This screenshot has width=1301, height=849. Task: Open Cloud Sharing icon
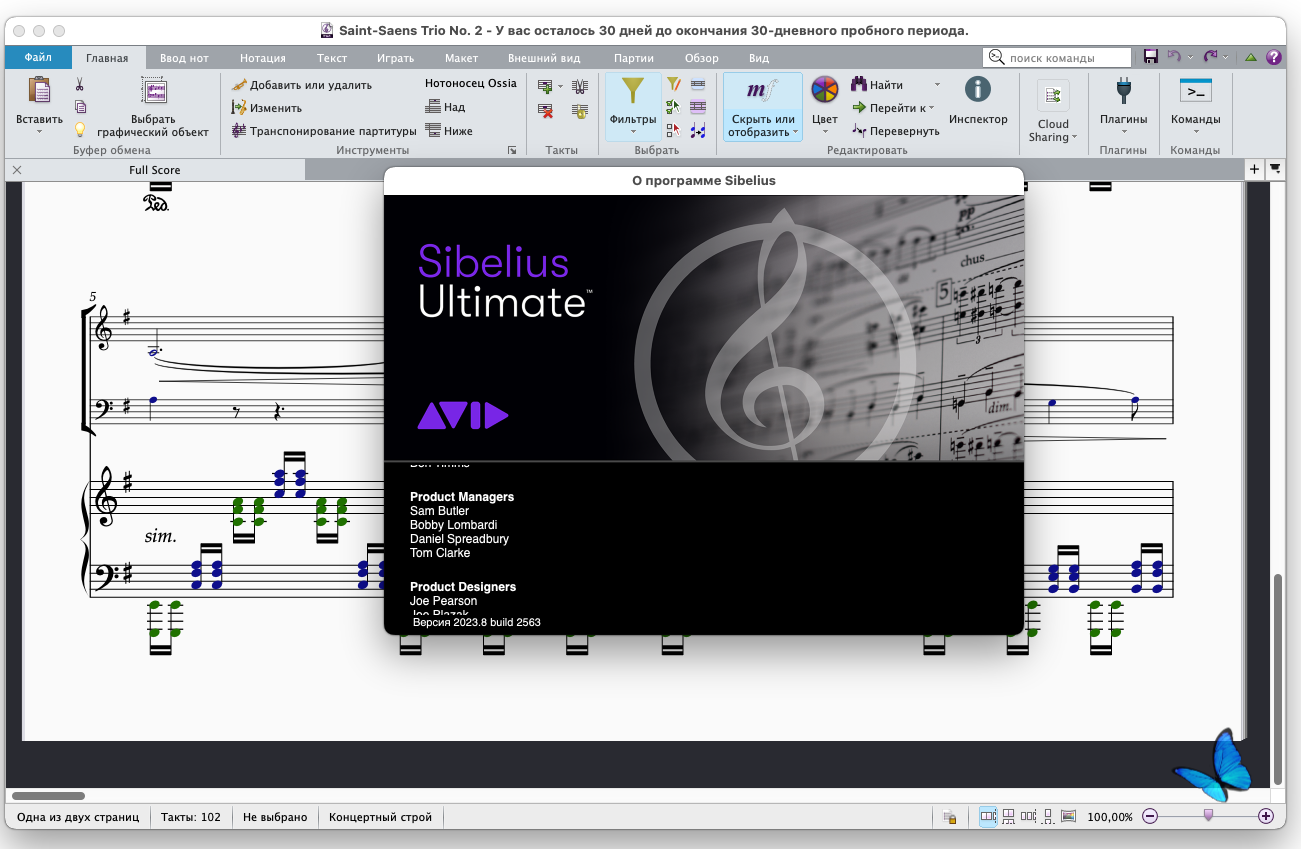point(1052,96)
